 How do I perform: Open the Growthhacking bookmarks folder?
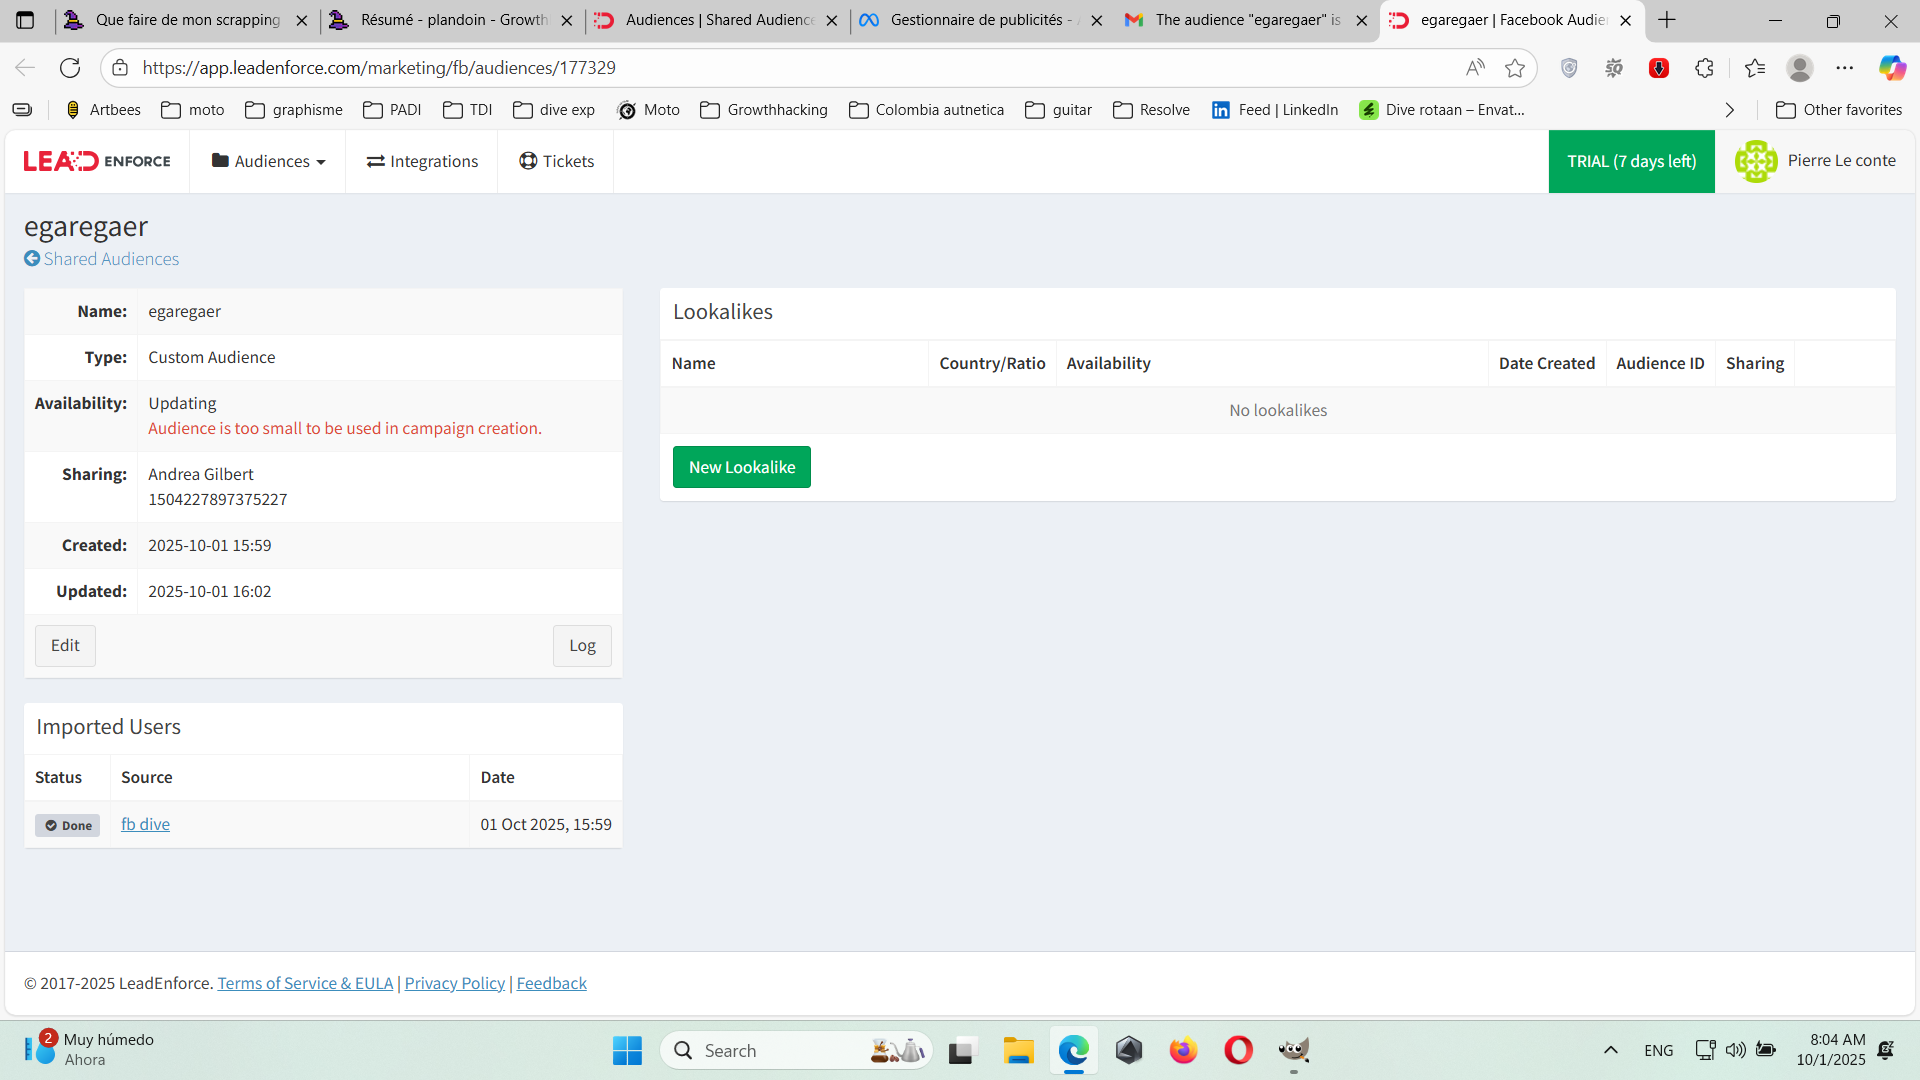[764, 110]
